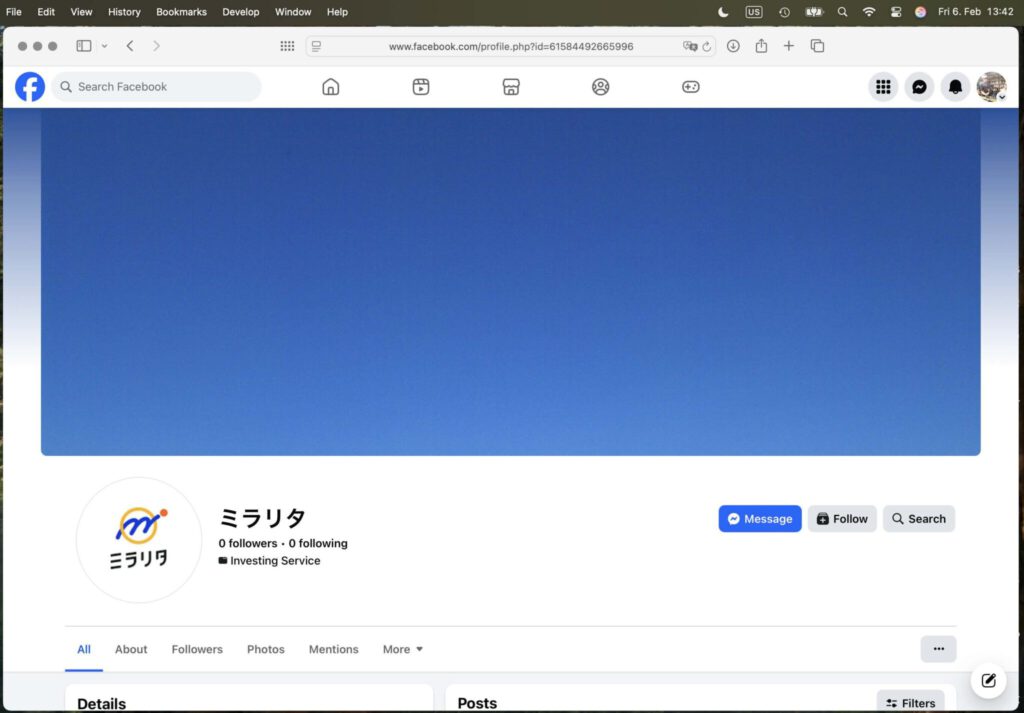Image resolution: width=1024 pixels, height=713 pixels.
Task: Click the 0 followers link
Action: (248, 543)
